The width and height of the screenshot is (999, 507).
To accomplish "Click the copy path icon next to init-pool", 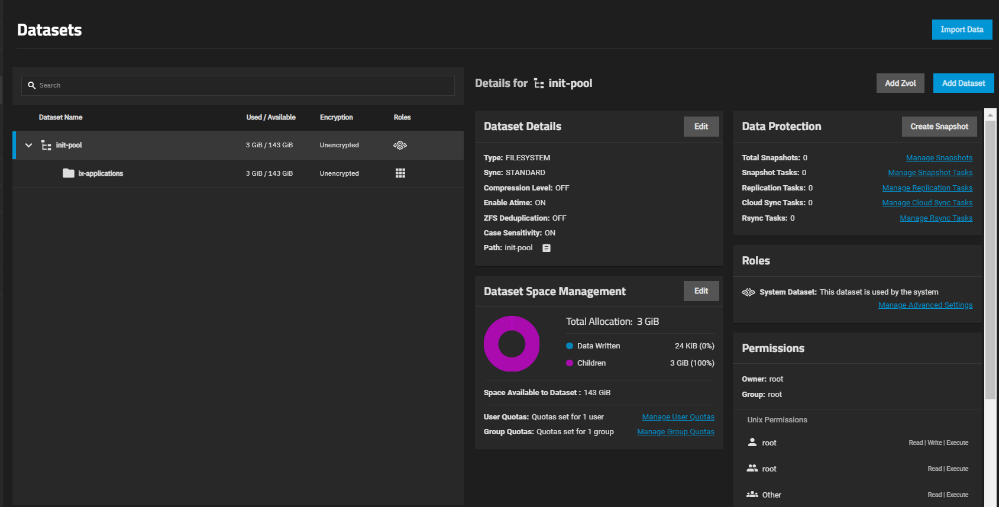I will tap(547, 248).
